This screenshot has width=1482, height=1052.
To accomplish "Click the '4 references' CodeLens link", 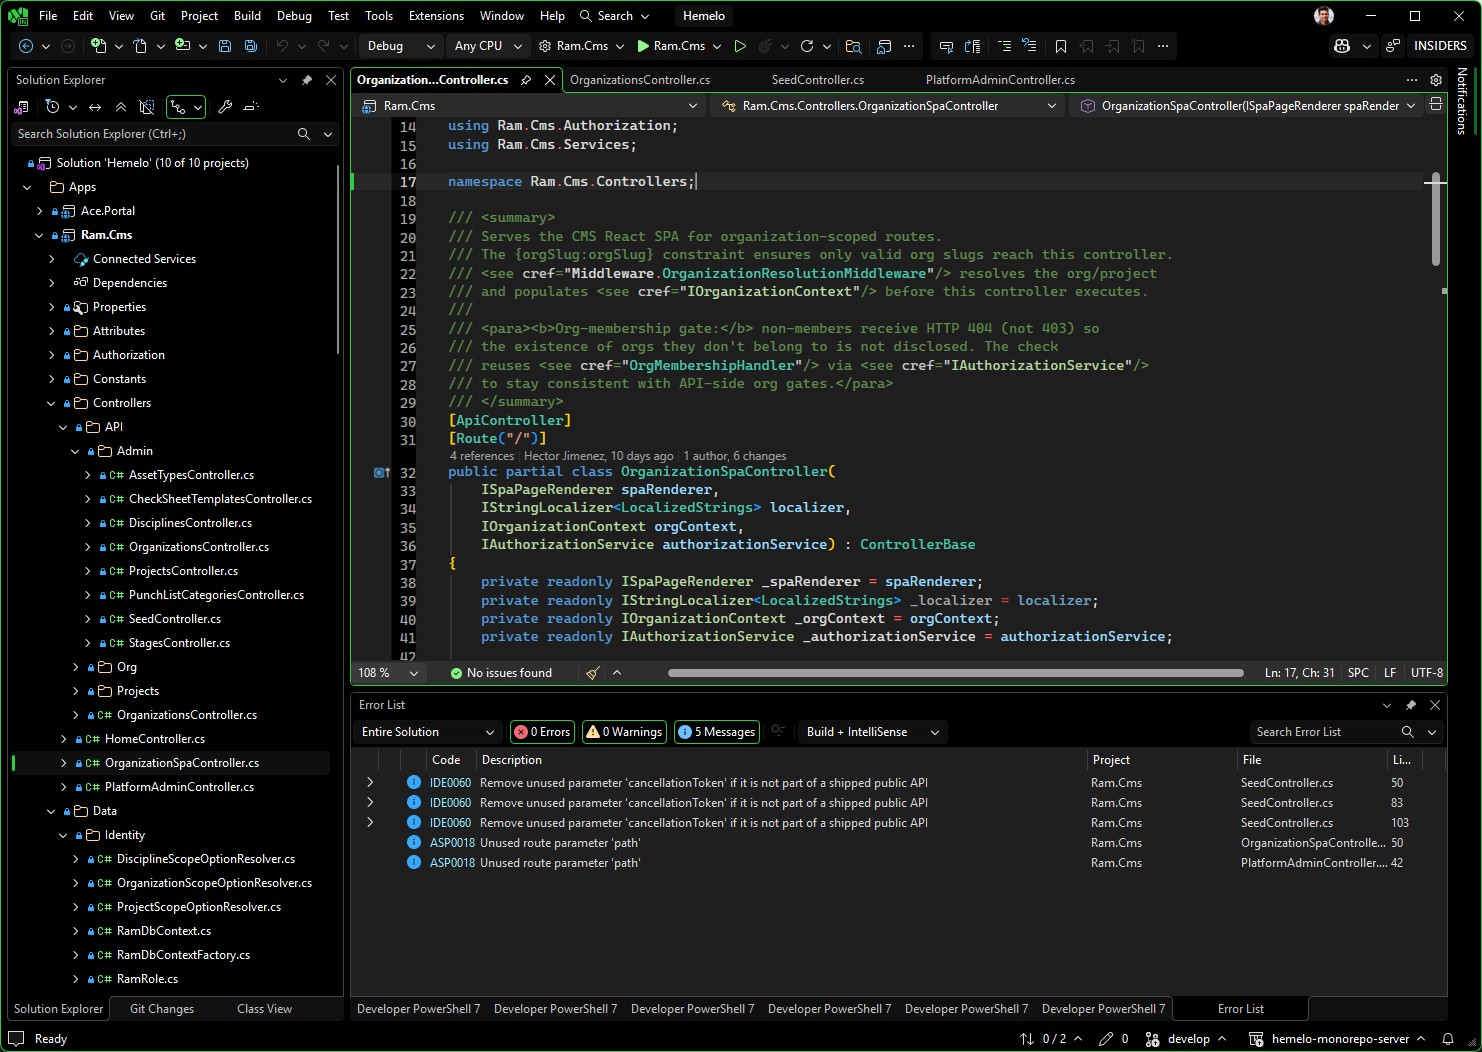I will click(x=482, y=456).
